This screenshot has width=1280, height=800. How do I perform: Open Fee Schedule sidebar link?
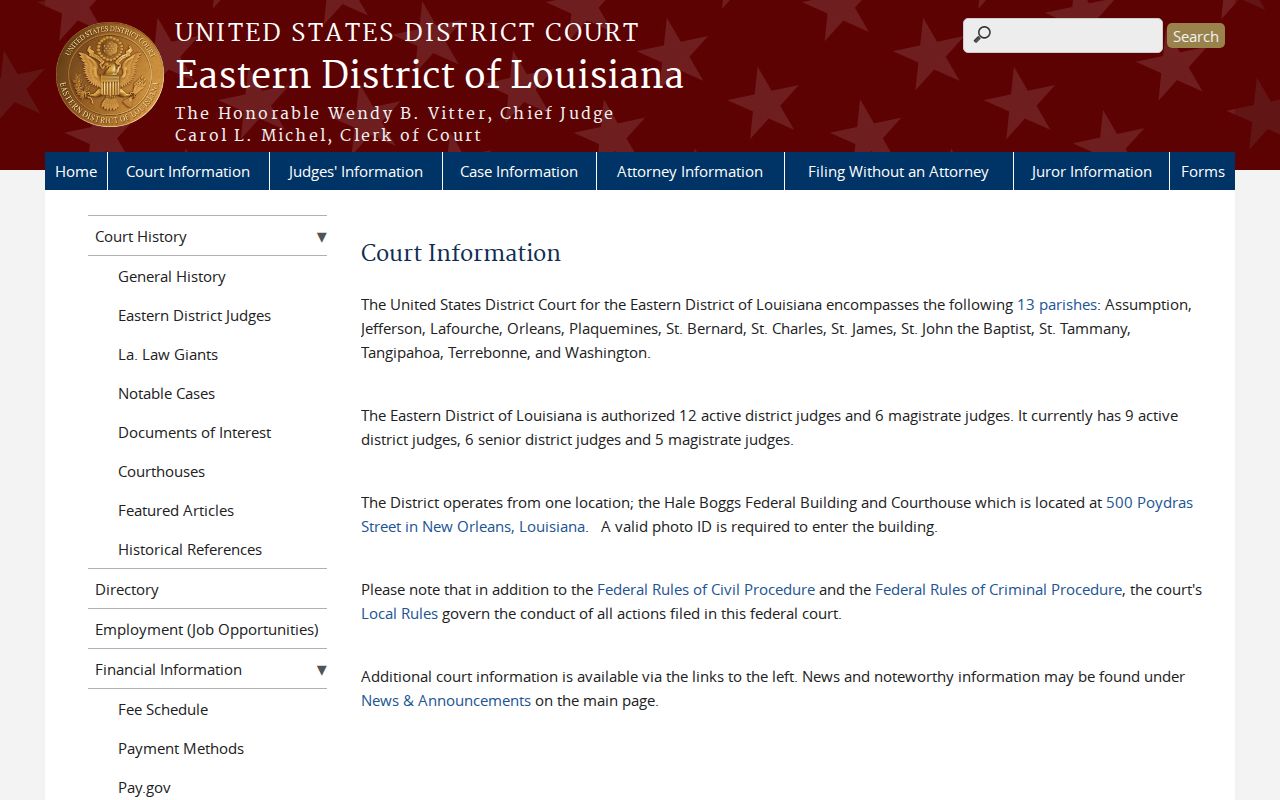163,710
